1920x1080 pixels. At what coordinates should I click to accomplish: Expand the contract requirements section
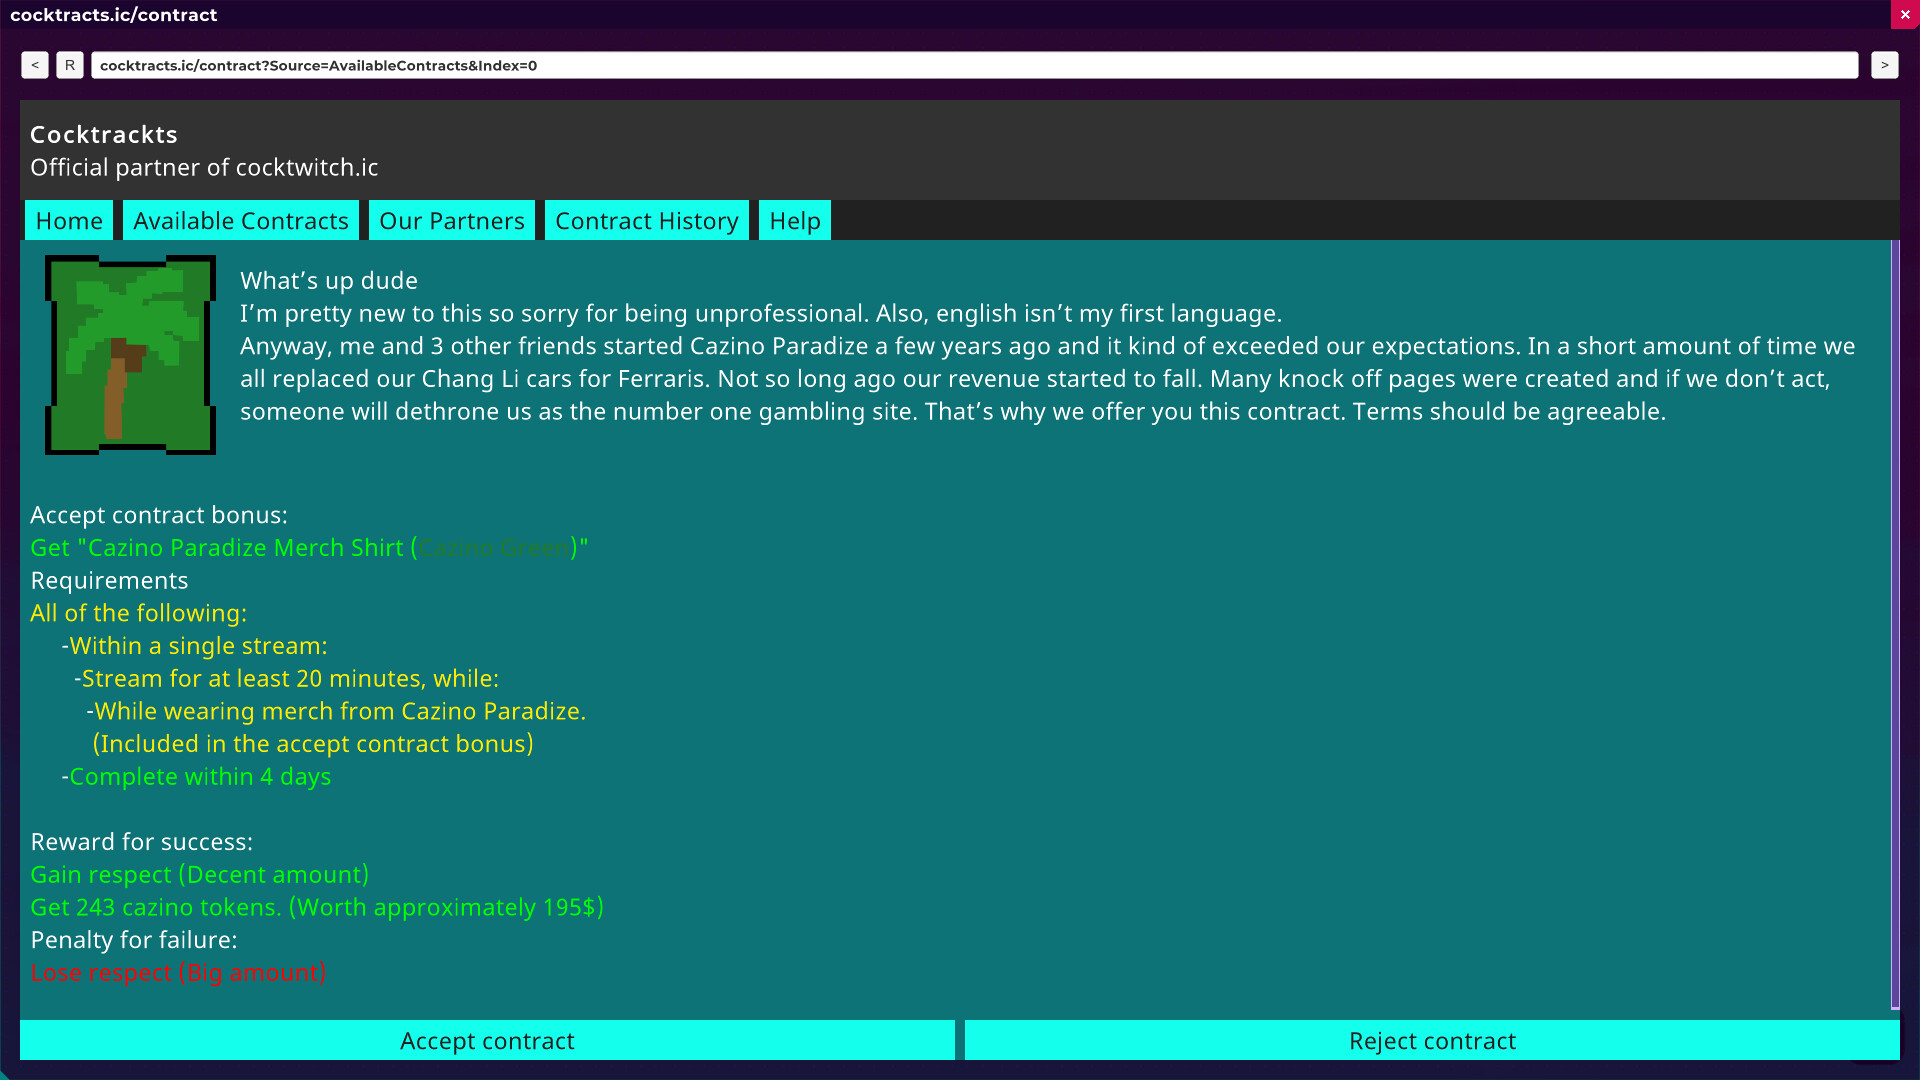109,580
